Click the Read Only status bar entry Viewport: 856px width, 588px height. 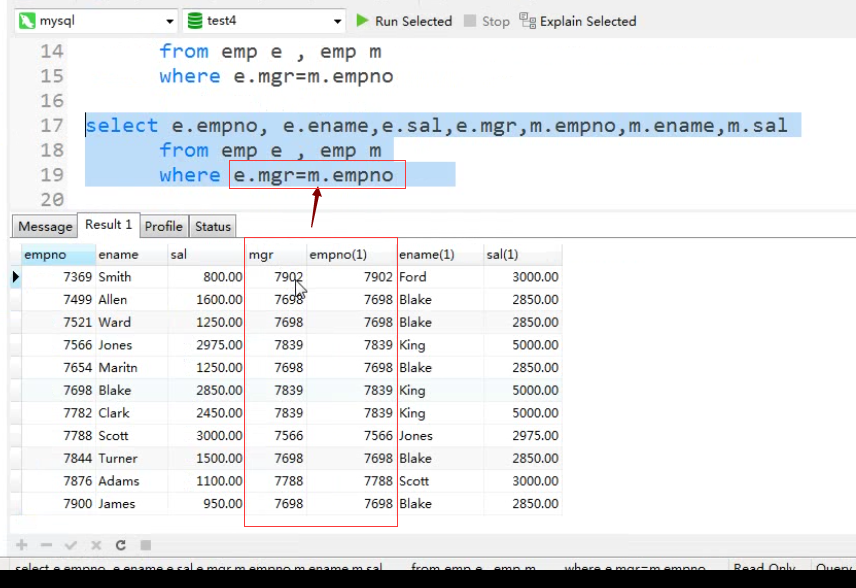764,567
